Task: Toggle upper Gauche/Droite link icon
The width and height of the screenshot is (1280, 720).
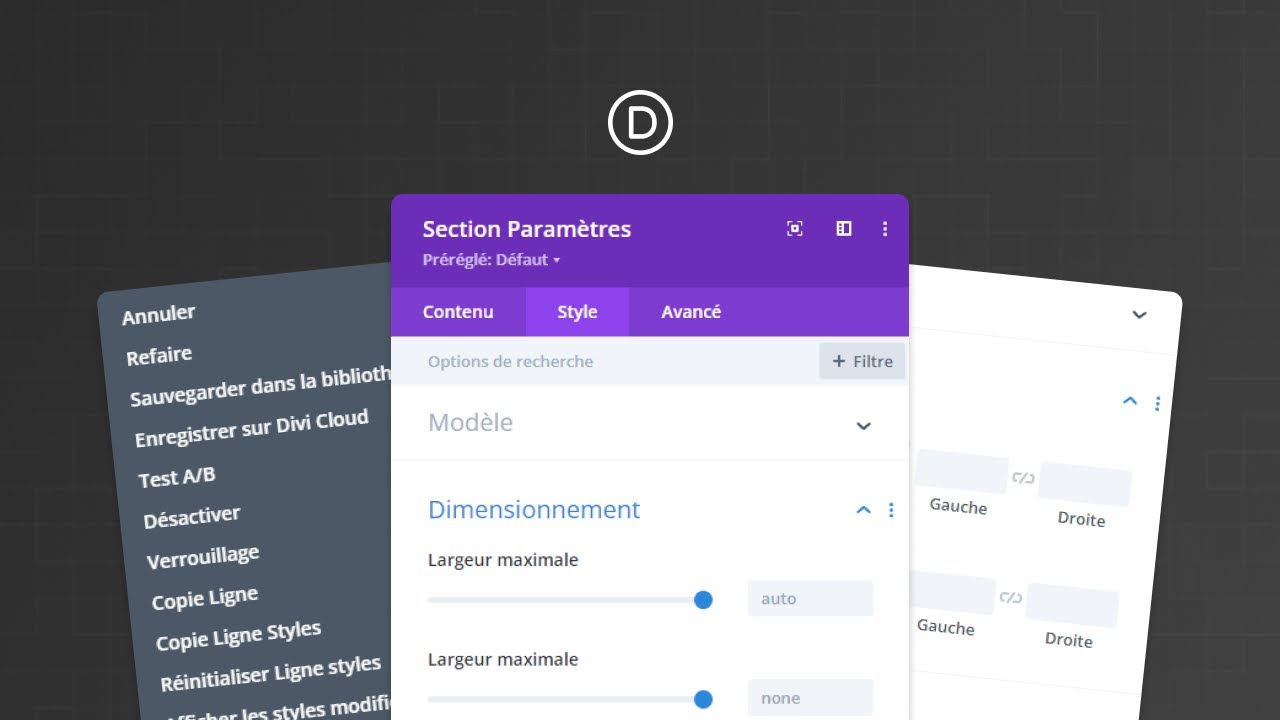Action: [x=1023, y=478]
